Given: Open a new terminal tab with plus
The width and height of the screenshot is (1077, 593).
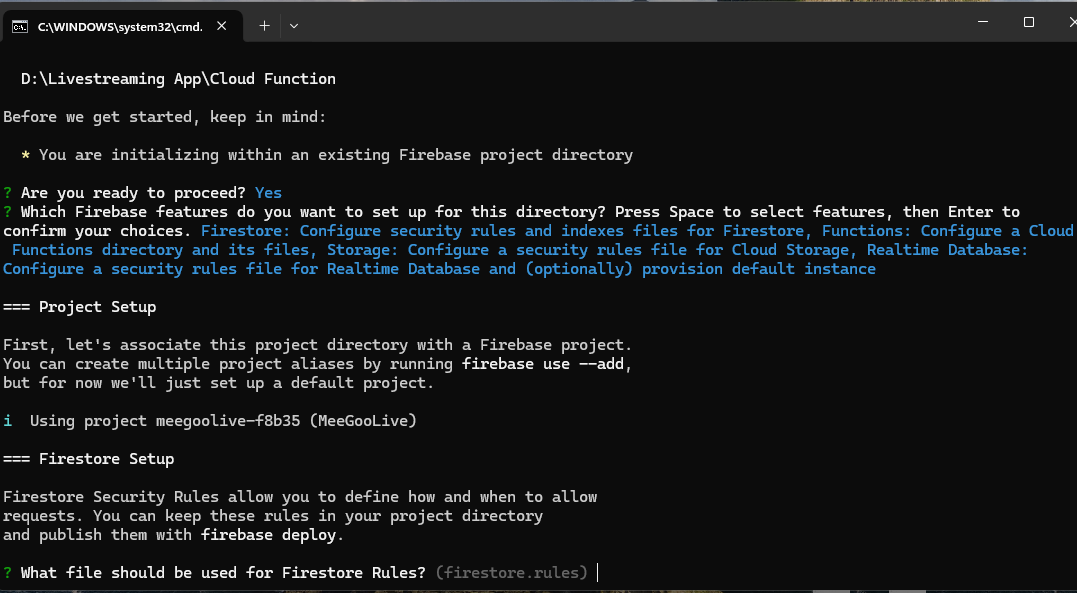Looking at the screenshot, I should click(x=264, y=26).
